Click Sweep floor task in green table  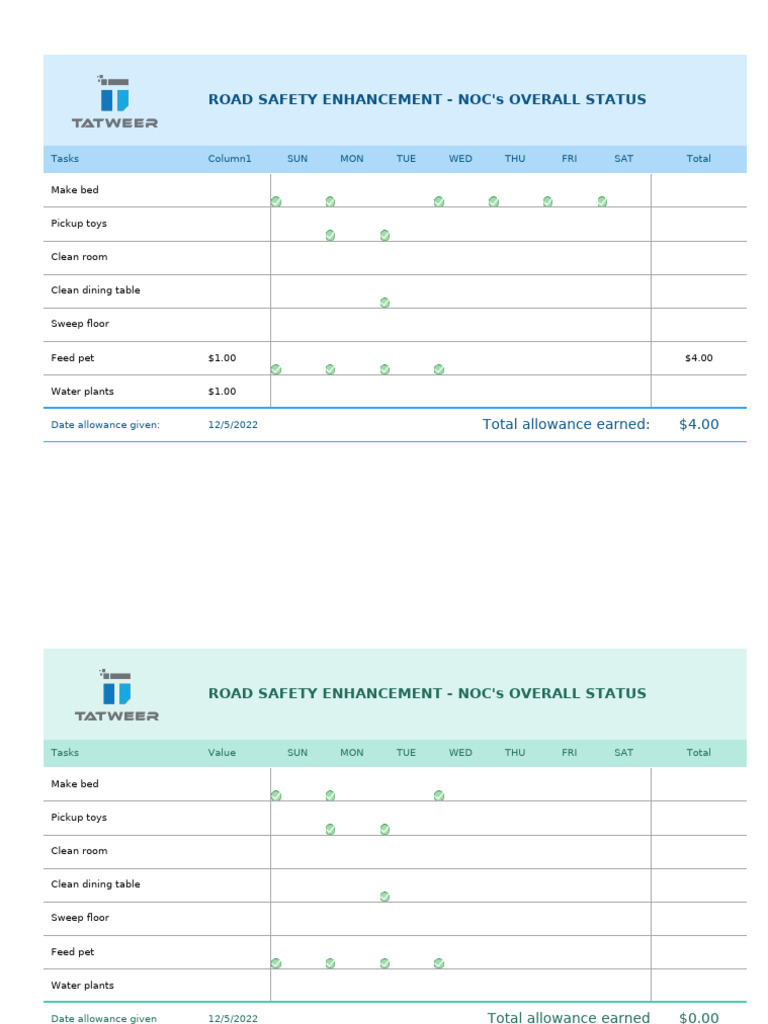click(x=80, y=918)
